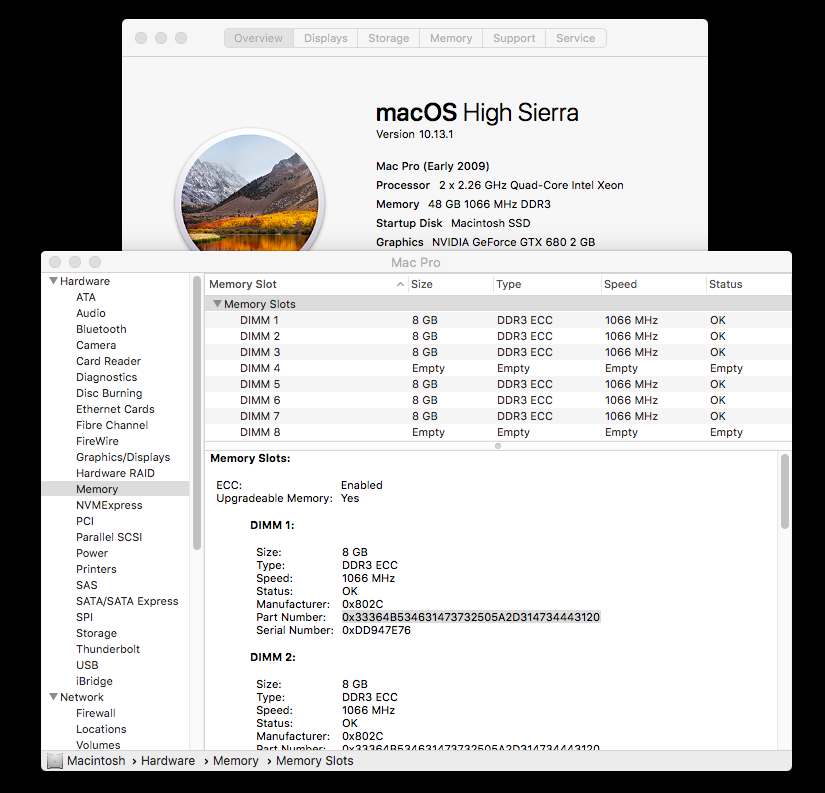Open the Memory tab in About window
Viewport: 825px width, 793px height.
click(451, 38)
